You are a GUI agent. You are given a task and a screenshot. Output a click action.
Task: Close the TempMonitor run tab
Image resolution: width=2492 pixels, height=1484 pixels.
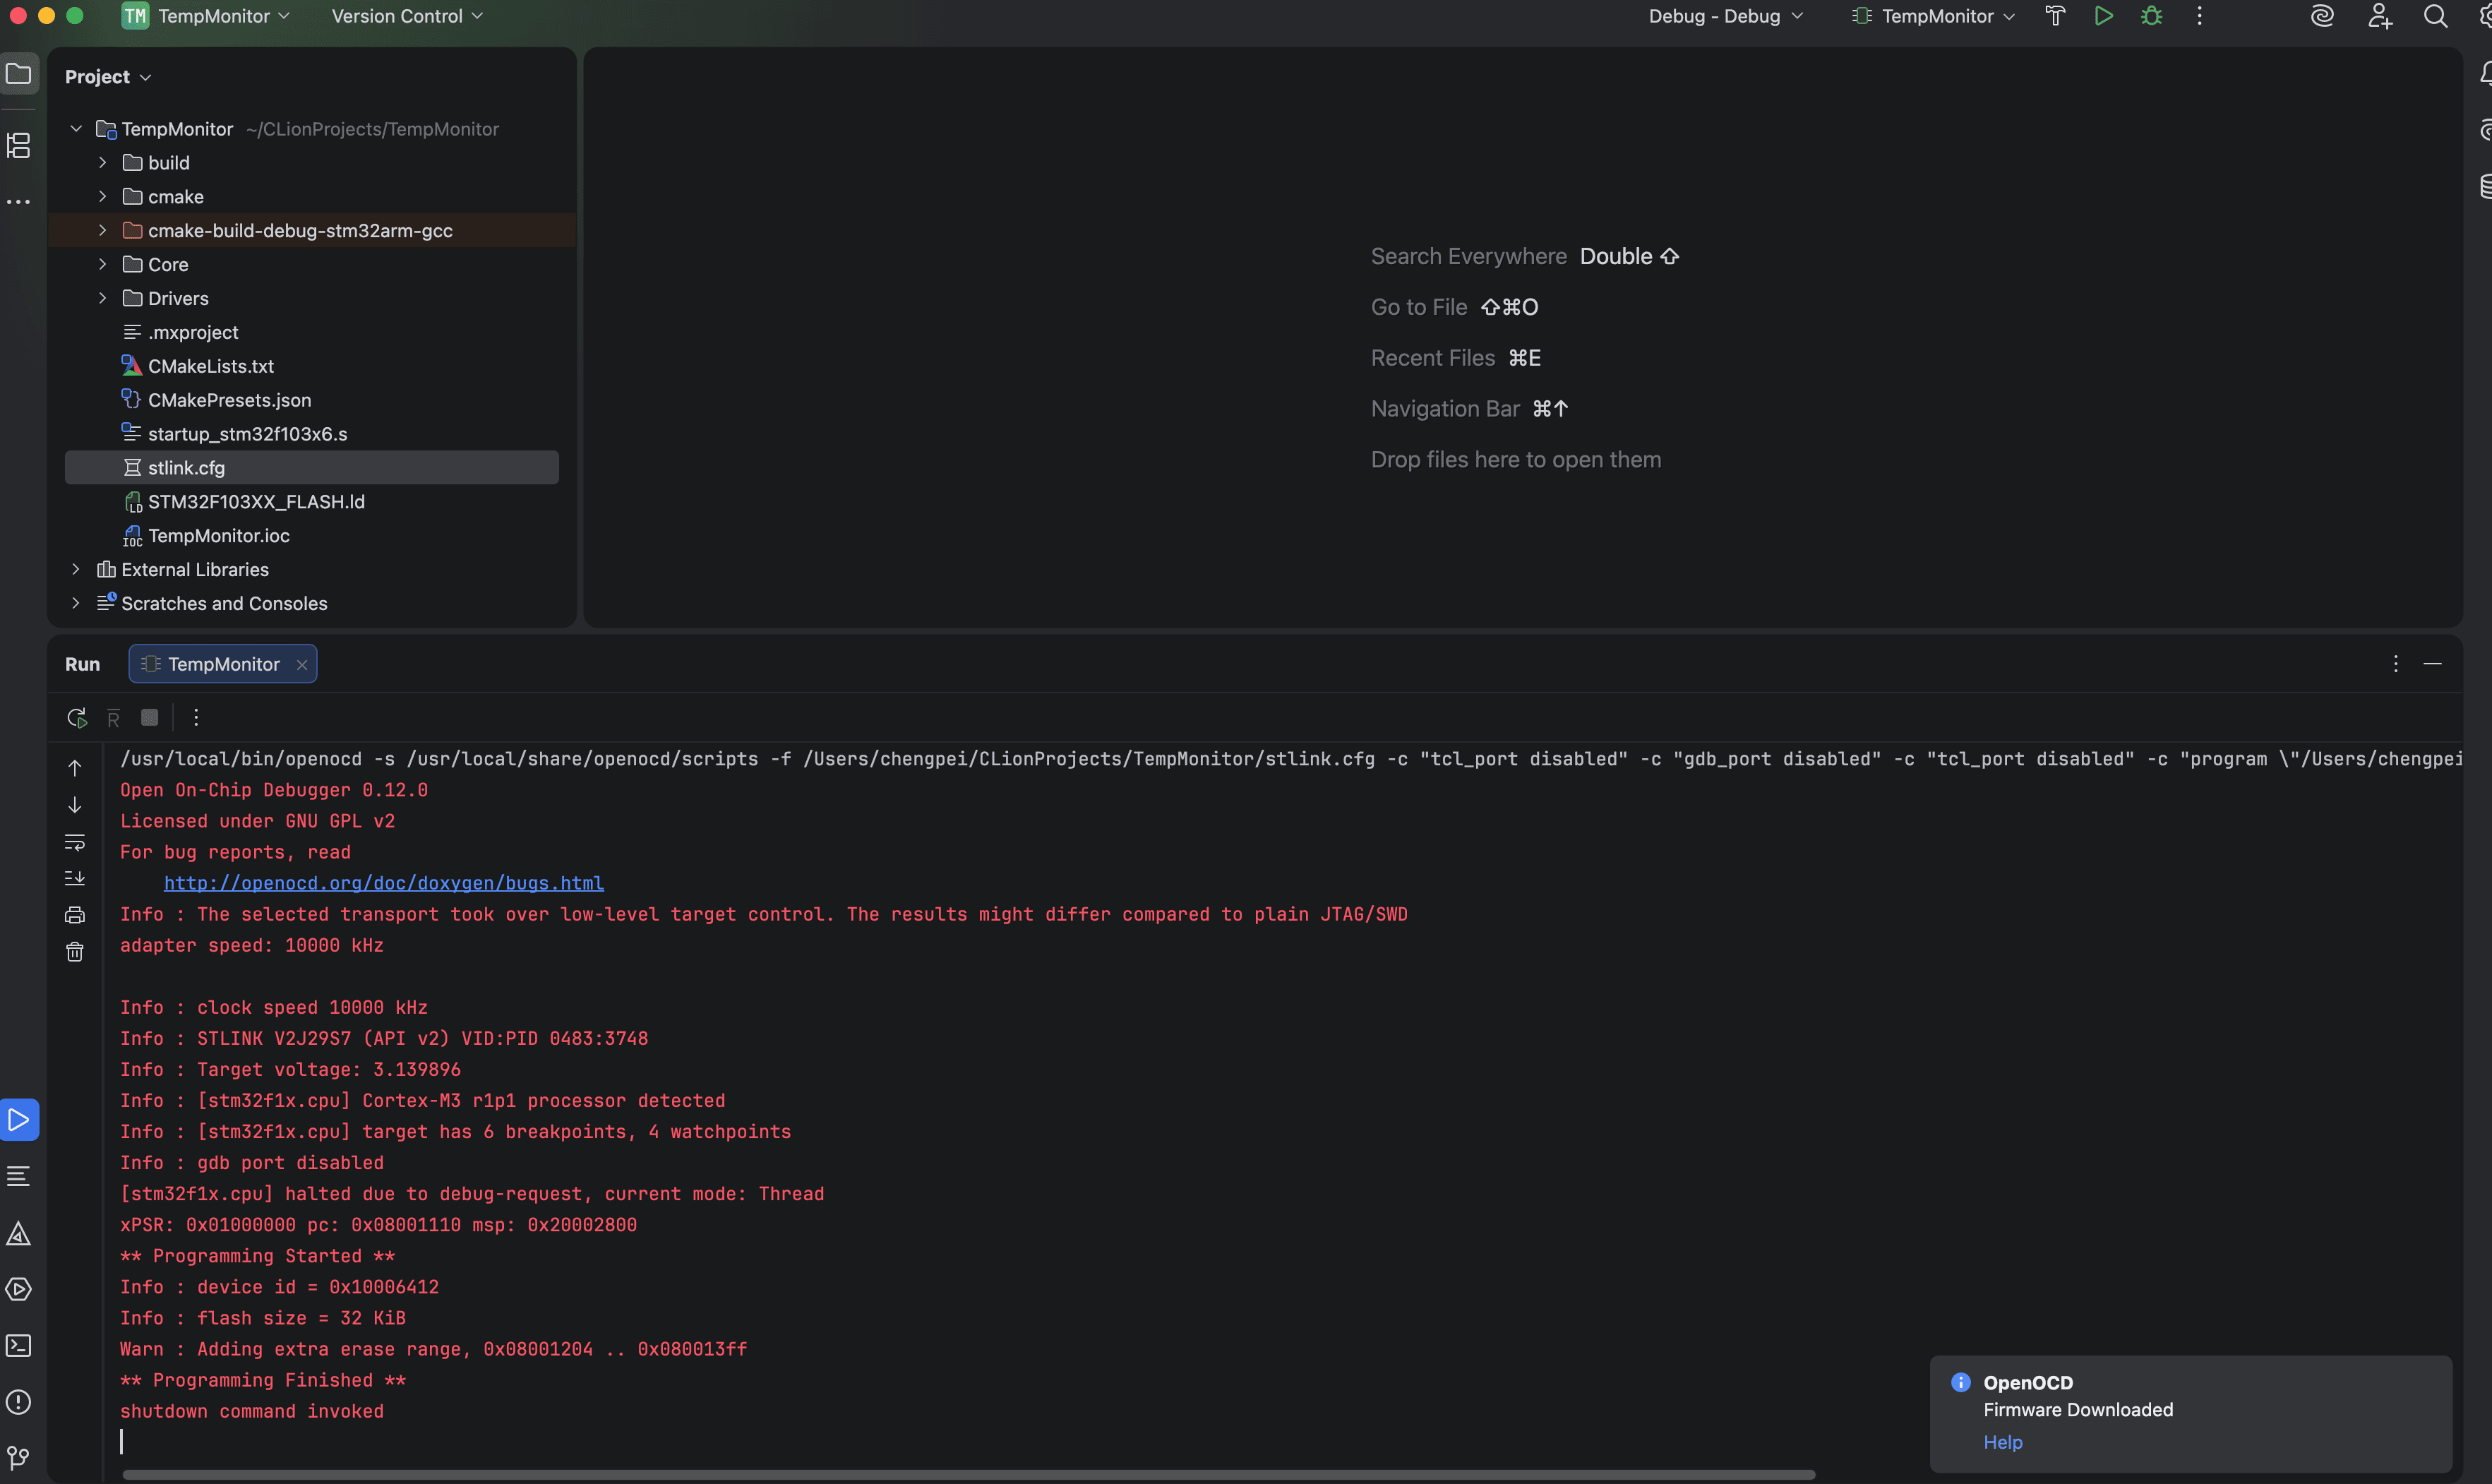coord(301,664)
